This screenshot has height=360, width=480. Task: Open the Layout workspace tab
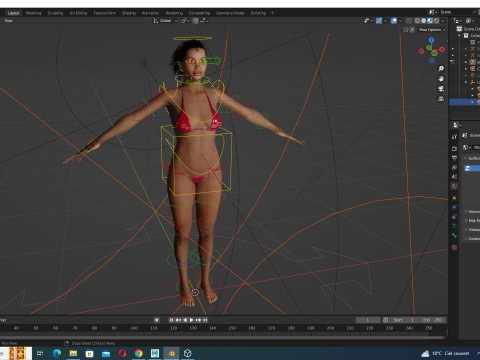[x=13, y=13]
